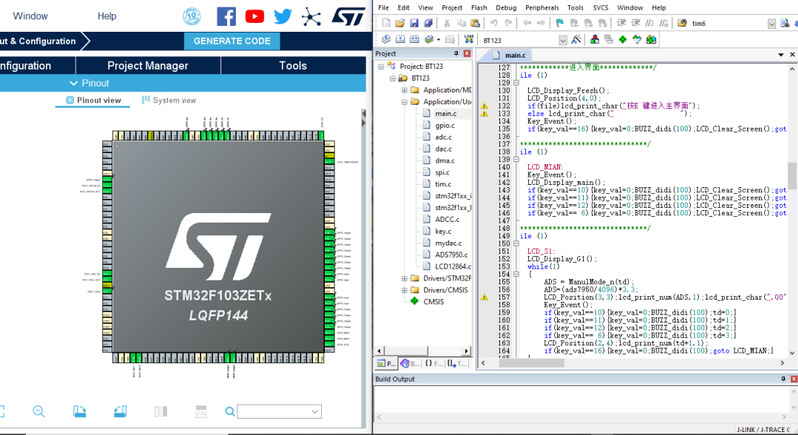This screenshot has height=435, width=798.
Task: Open YouTube link icon in CubeMX
Action: (254, 16)
